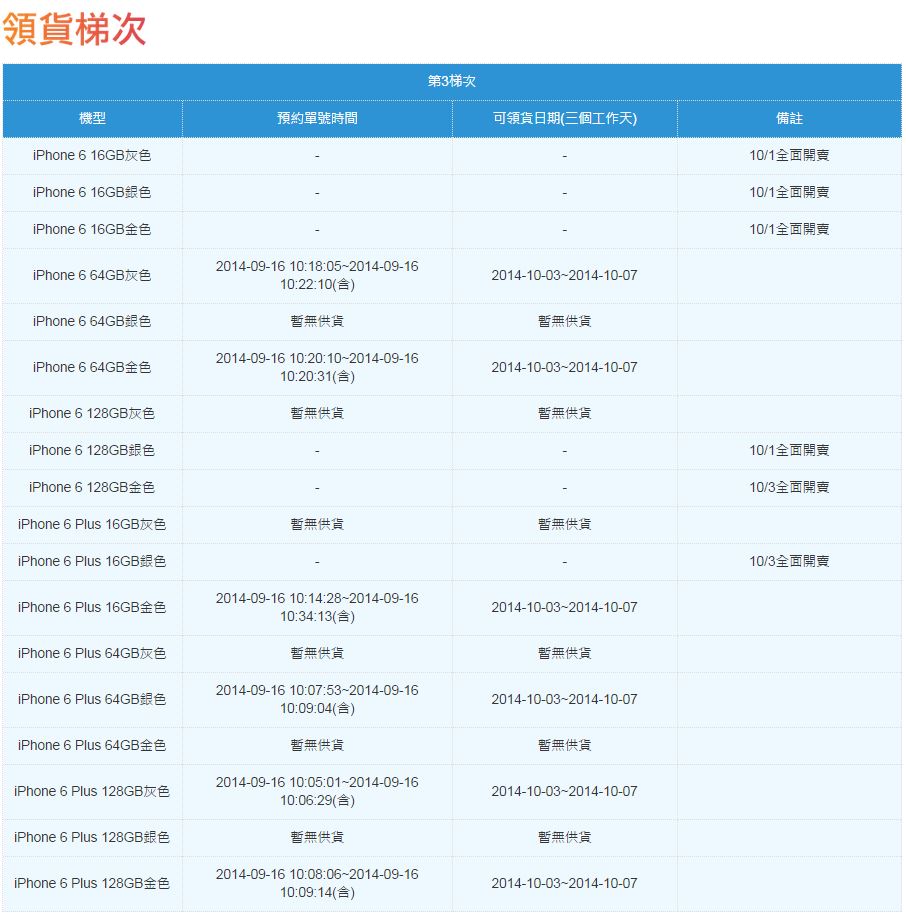This screenshot has height=920, width=906.
Task: Select the iPhone 6 Plus 16GB金色 row label
Action: (92, 607)
